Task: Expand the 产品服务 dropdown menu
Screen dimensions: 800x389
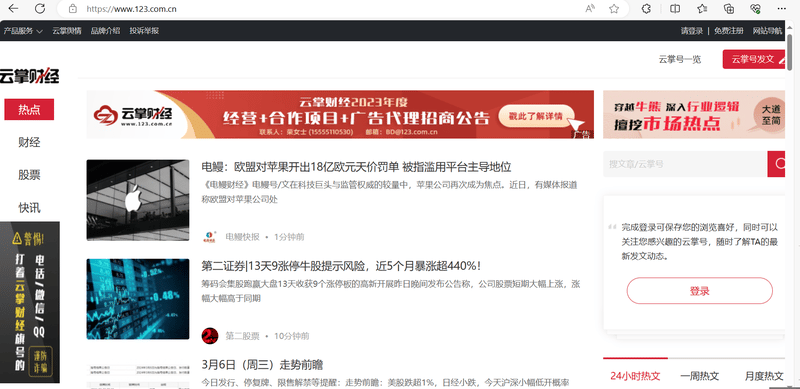Action: tap(23, 31)
